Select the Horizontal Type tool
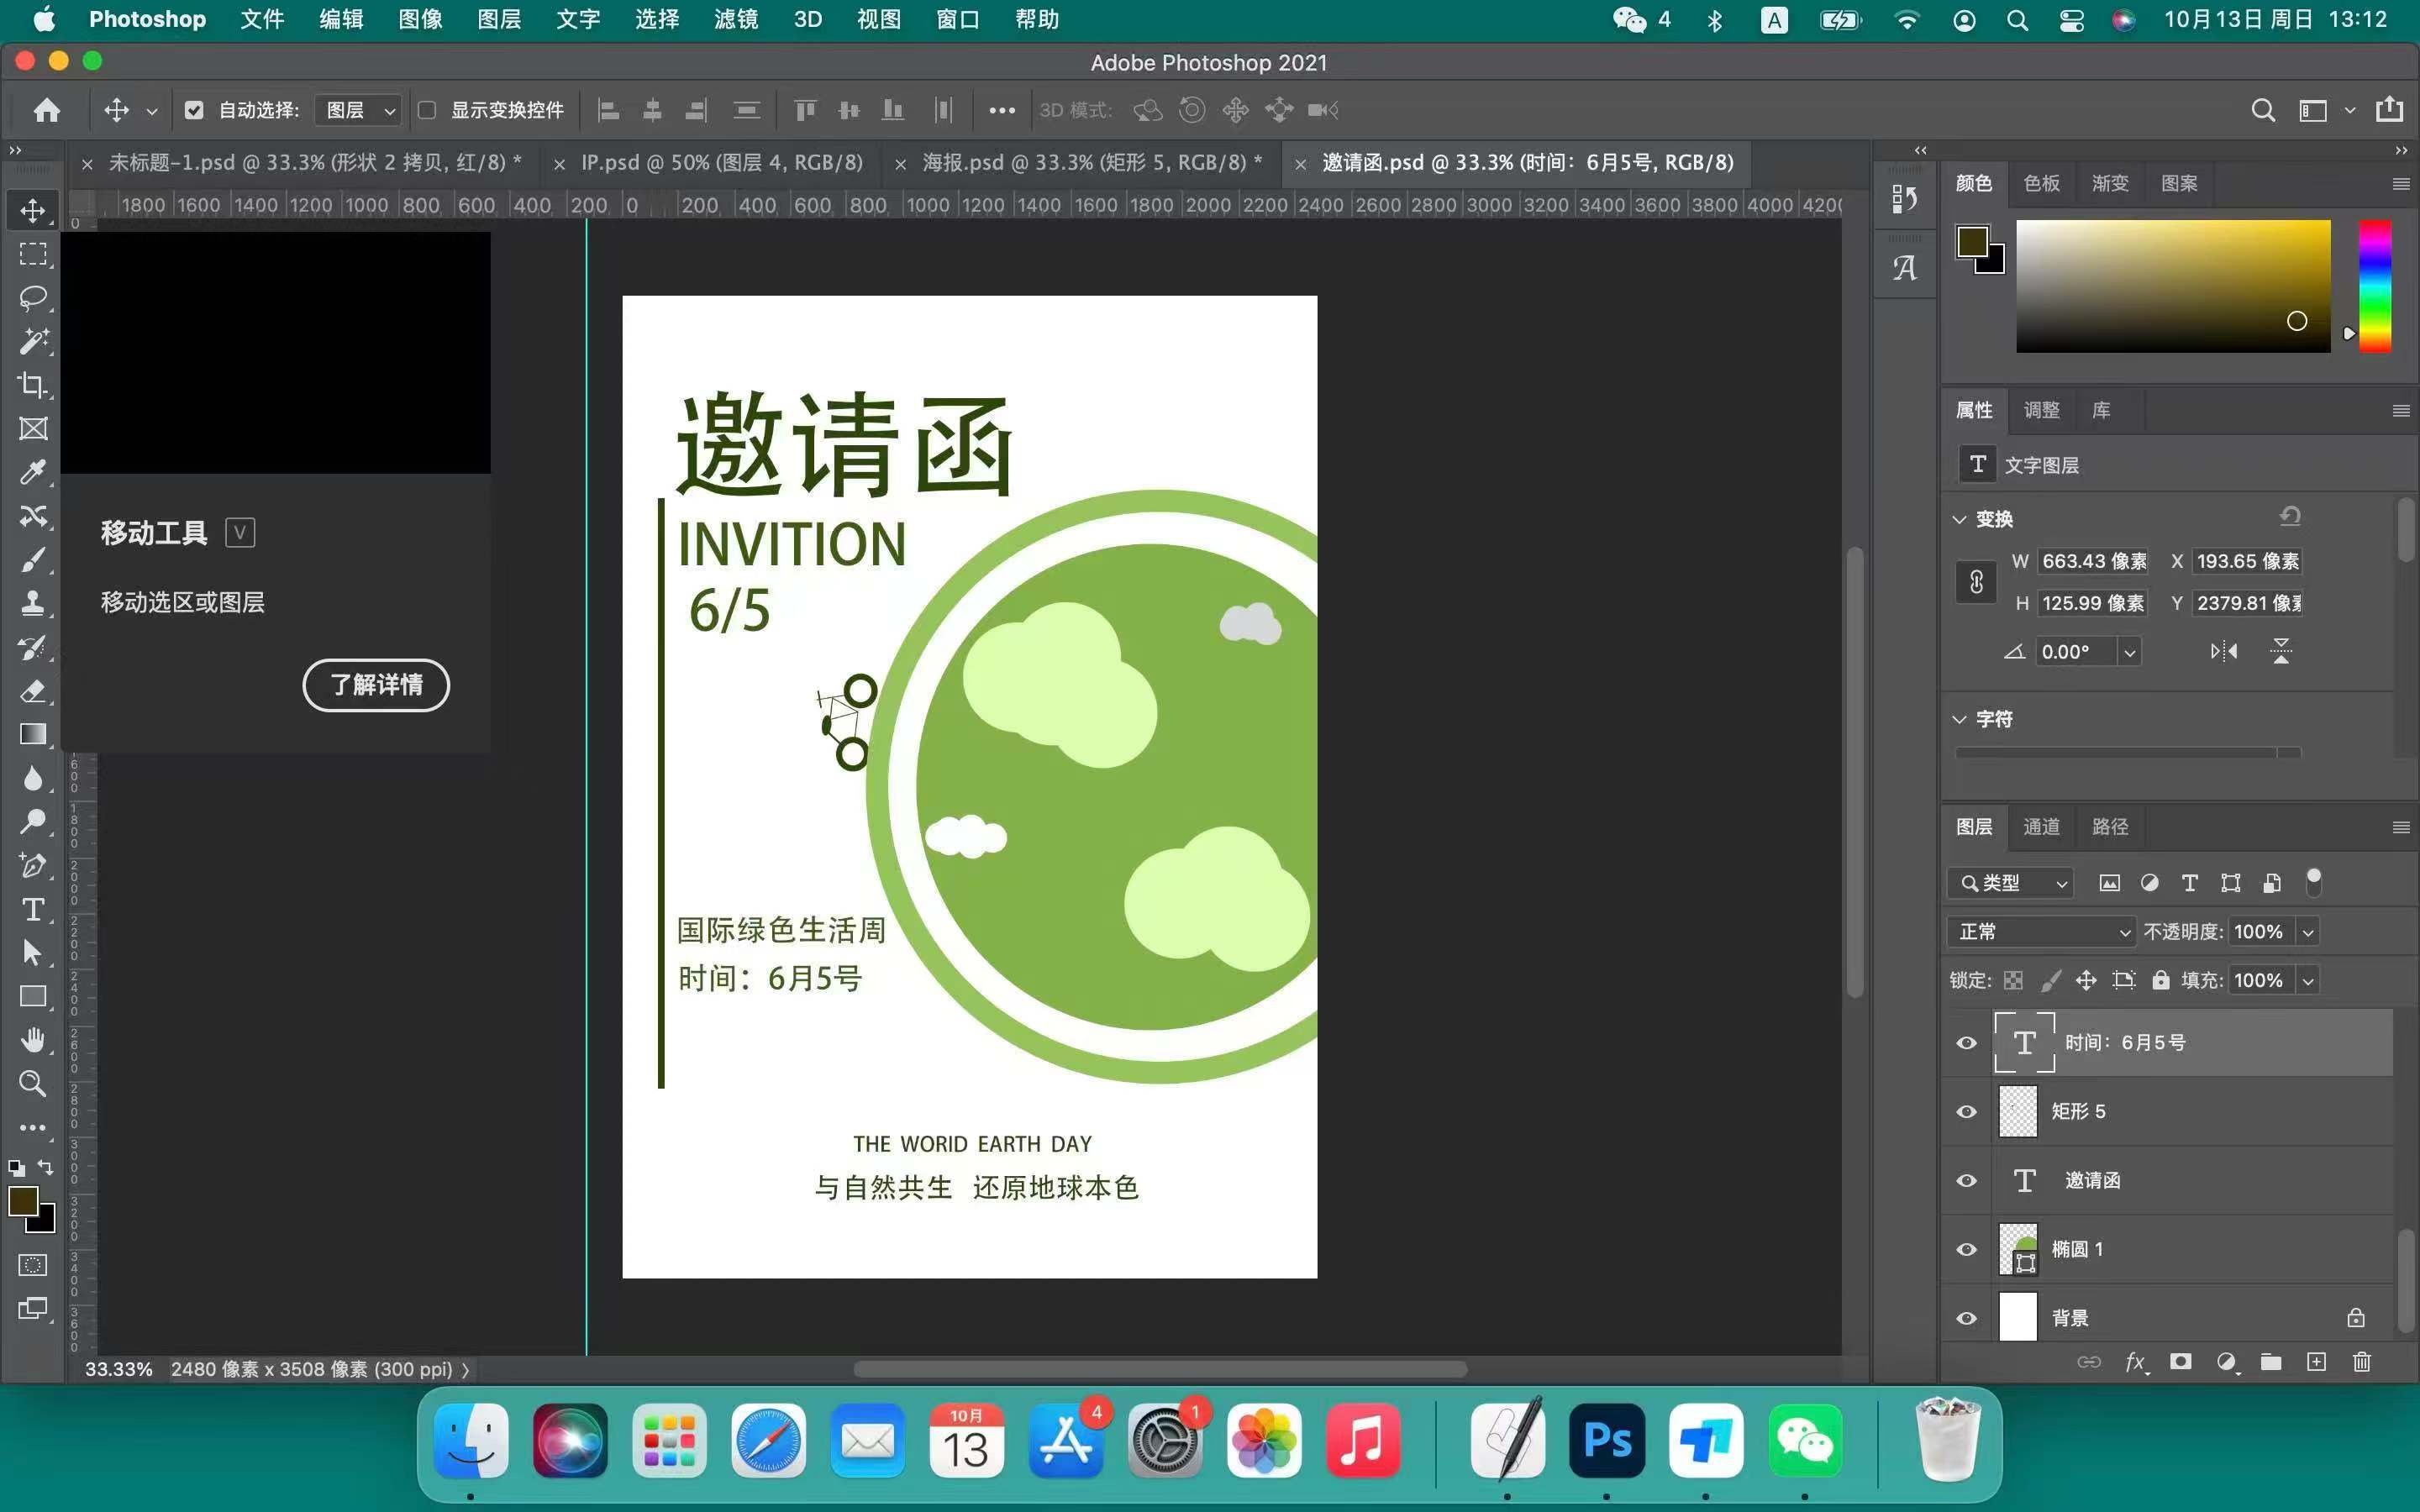This screenshot has height=1512, width=2420. (33, 909)
